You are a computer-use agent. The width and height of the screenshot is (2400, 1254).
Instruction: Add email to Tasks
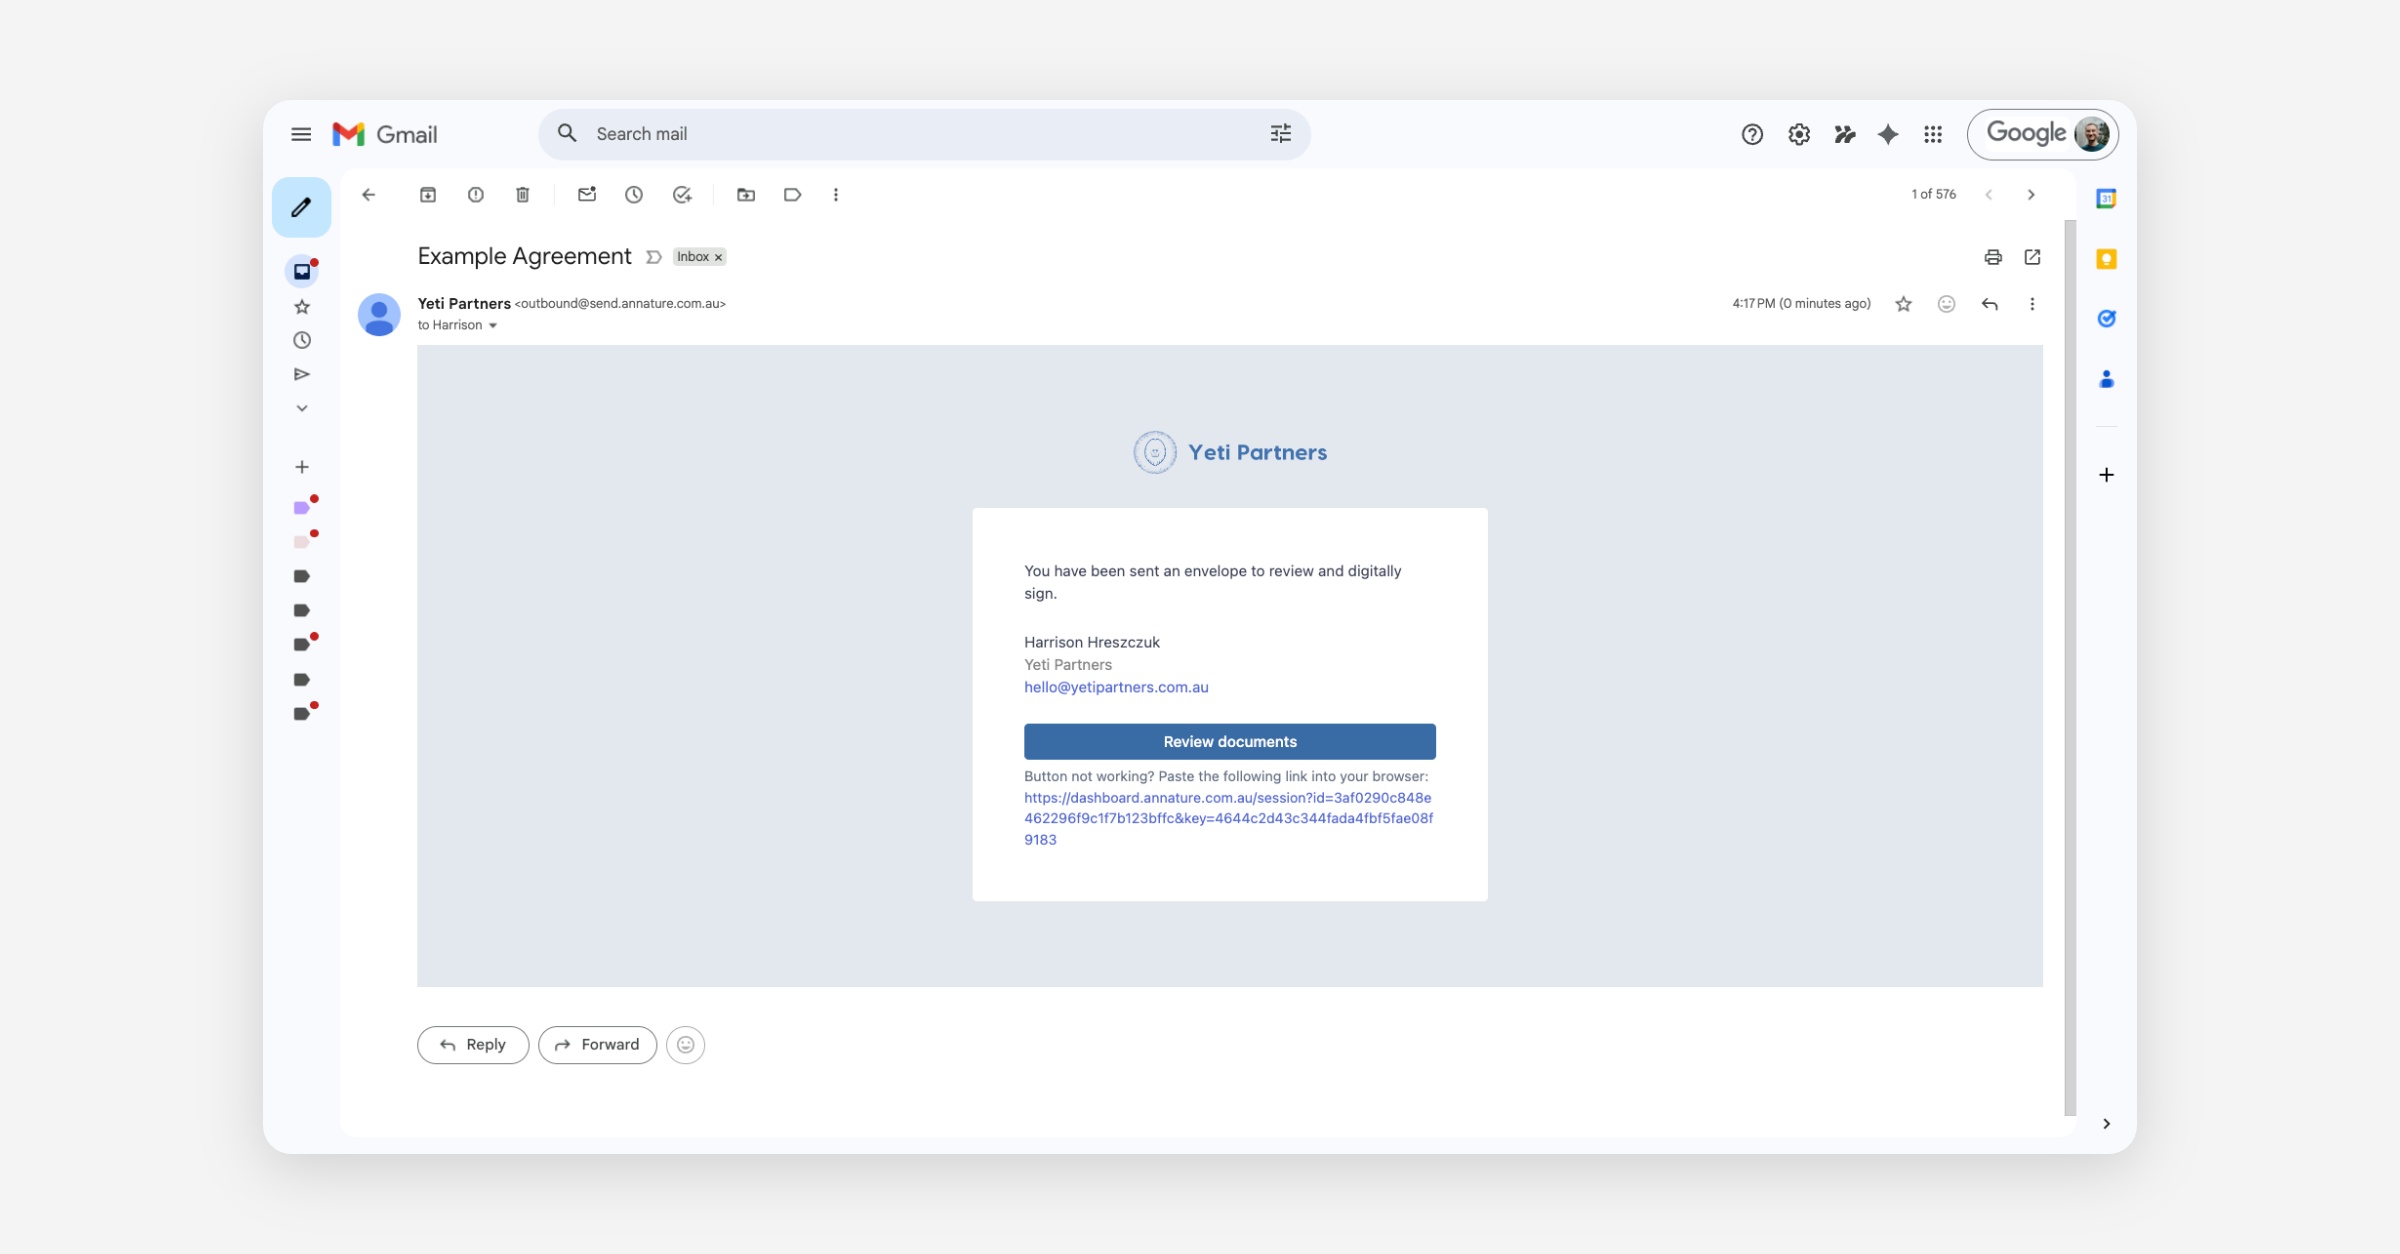click(682, 195)
